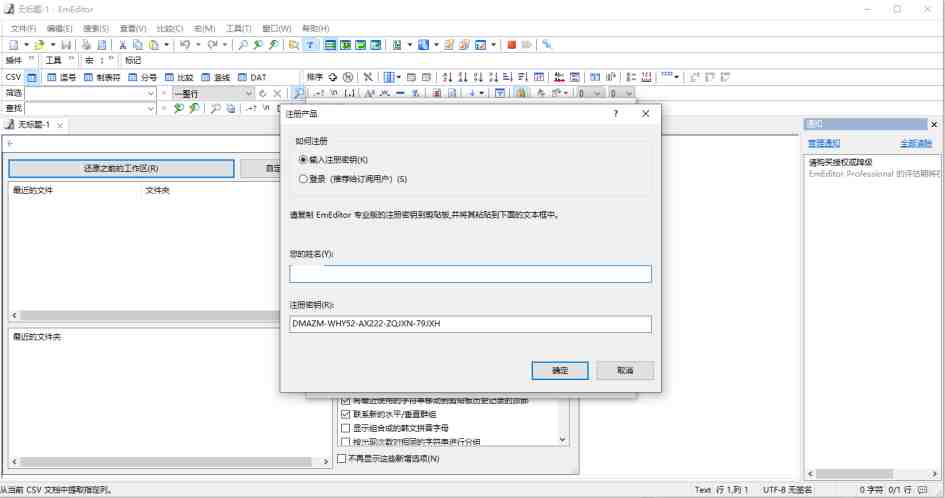Click the Cut scissors icon
The height and width of the screenshot is (498, 945).
tap(122, 45)
